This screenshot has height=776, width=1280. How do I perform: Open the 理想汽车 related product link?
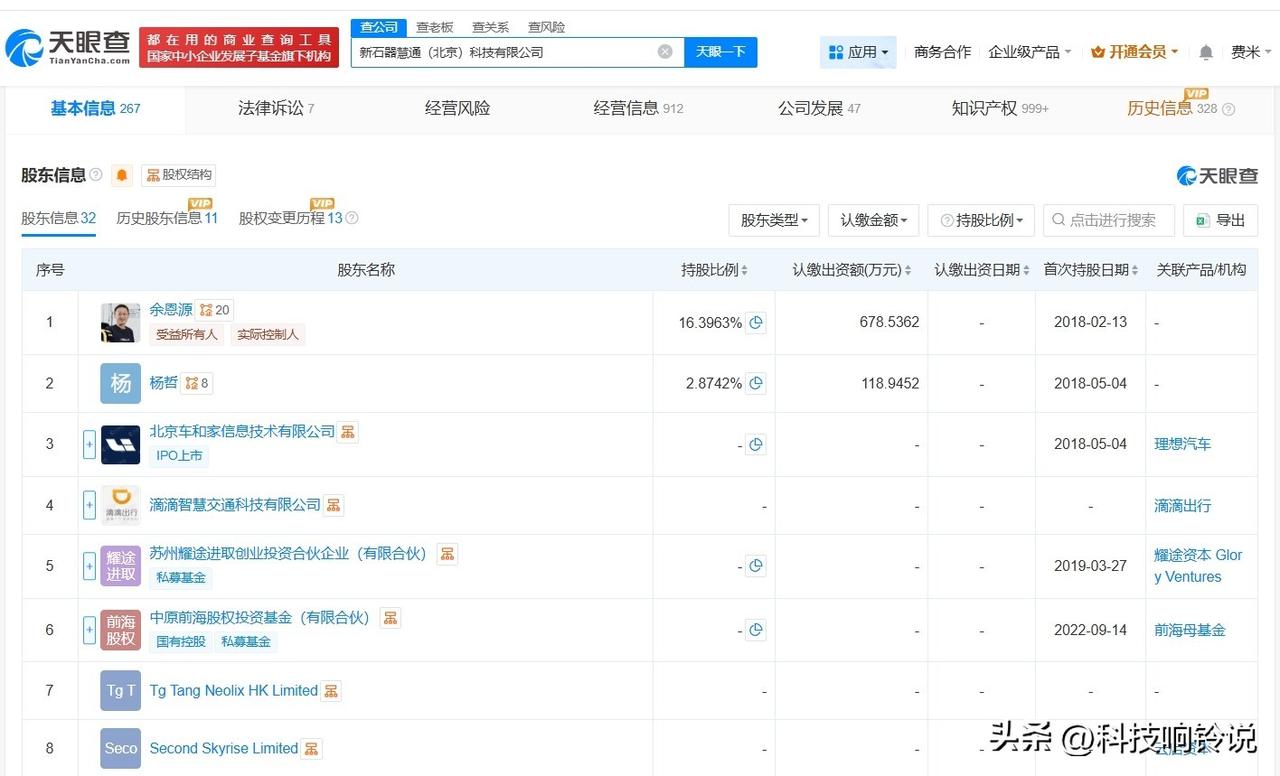pos(1182,444)
